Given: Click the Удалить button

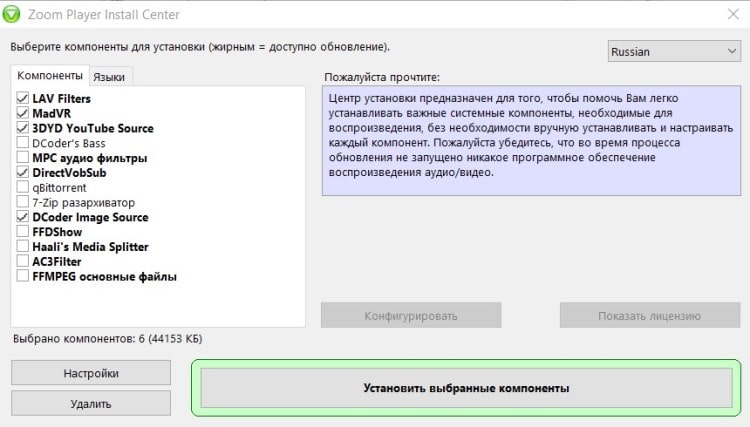Looking at the screenshot, I should 91,403.
